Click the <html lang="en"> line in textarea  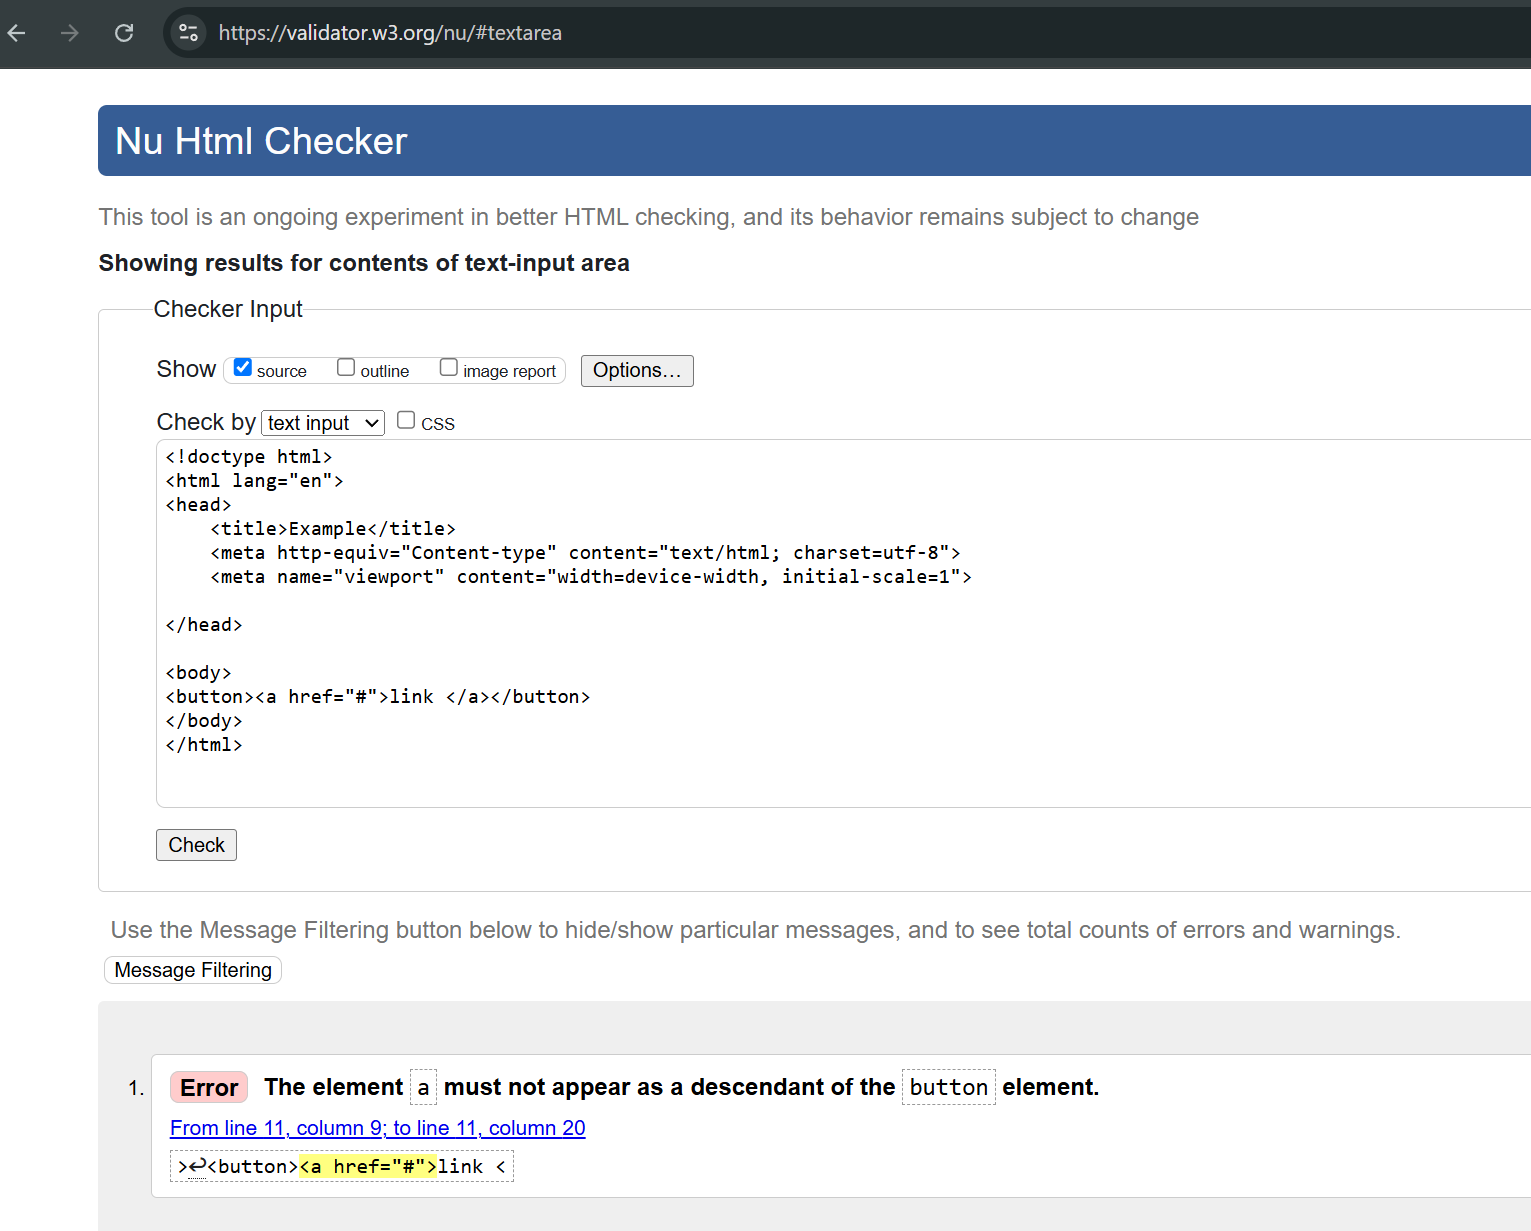click(255, 480)
